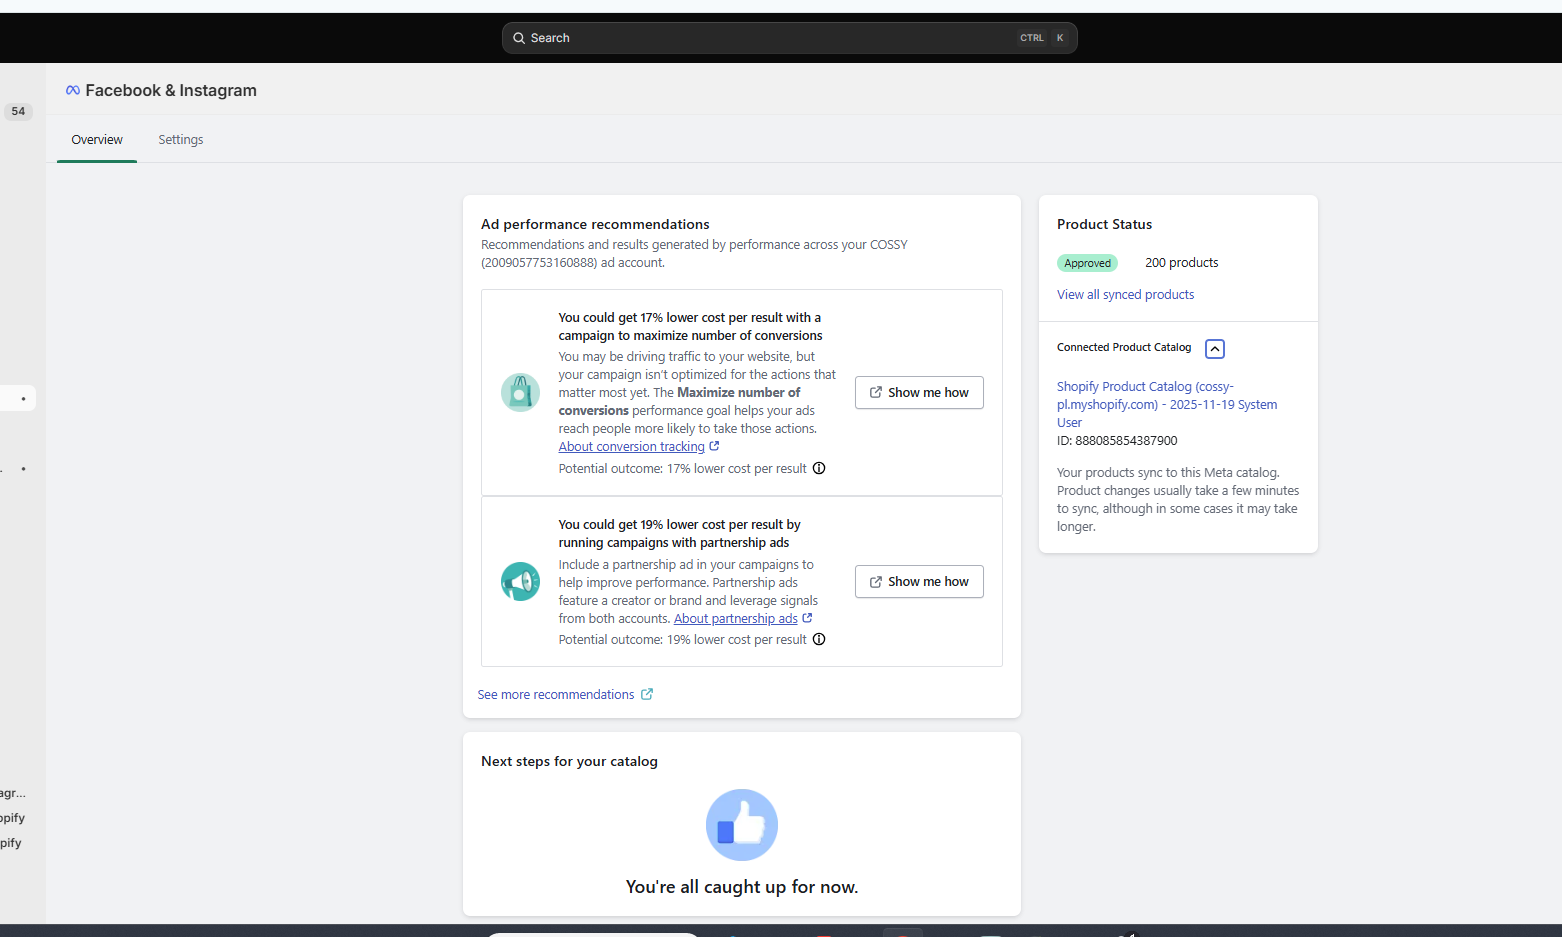Click Show me how for partnership ads
Viewport: 1562px width, 937px height.
[x=919, y=581]
